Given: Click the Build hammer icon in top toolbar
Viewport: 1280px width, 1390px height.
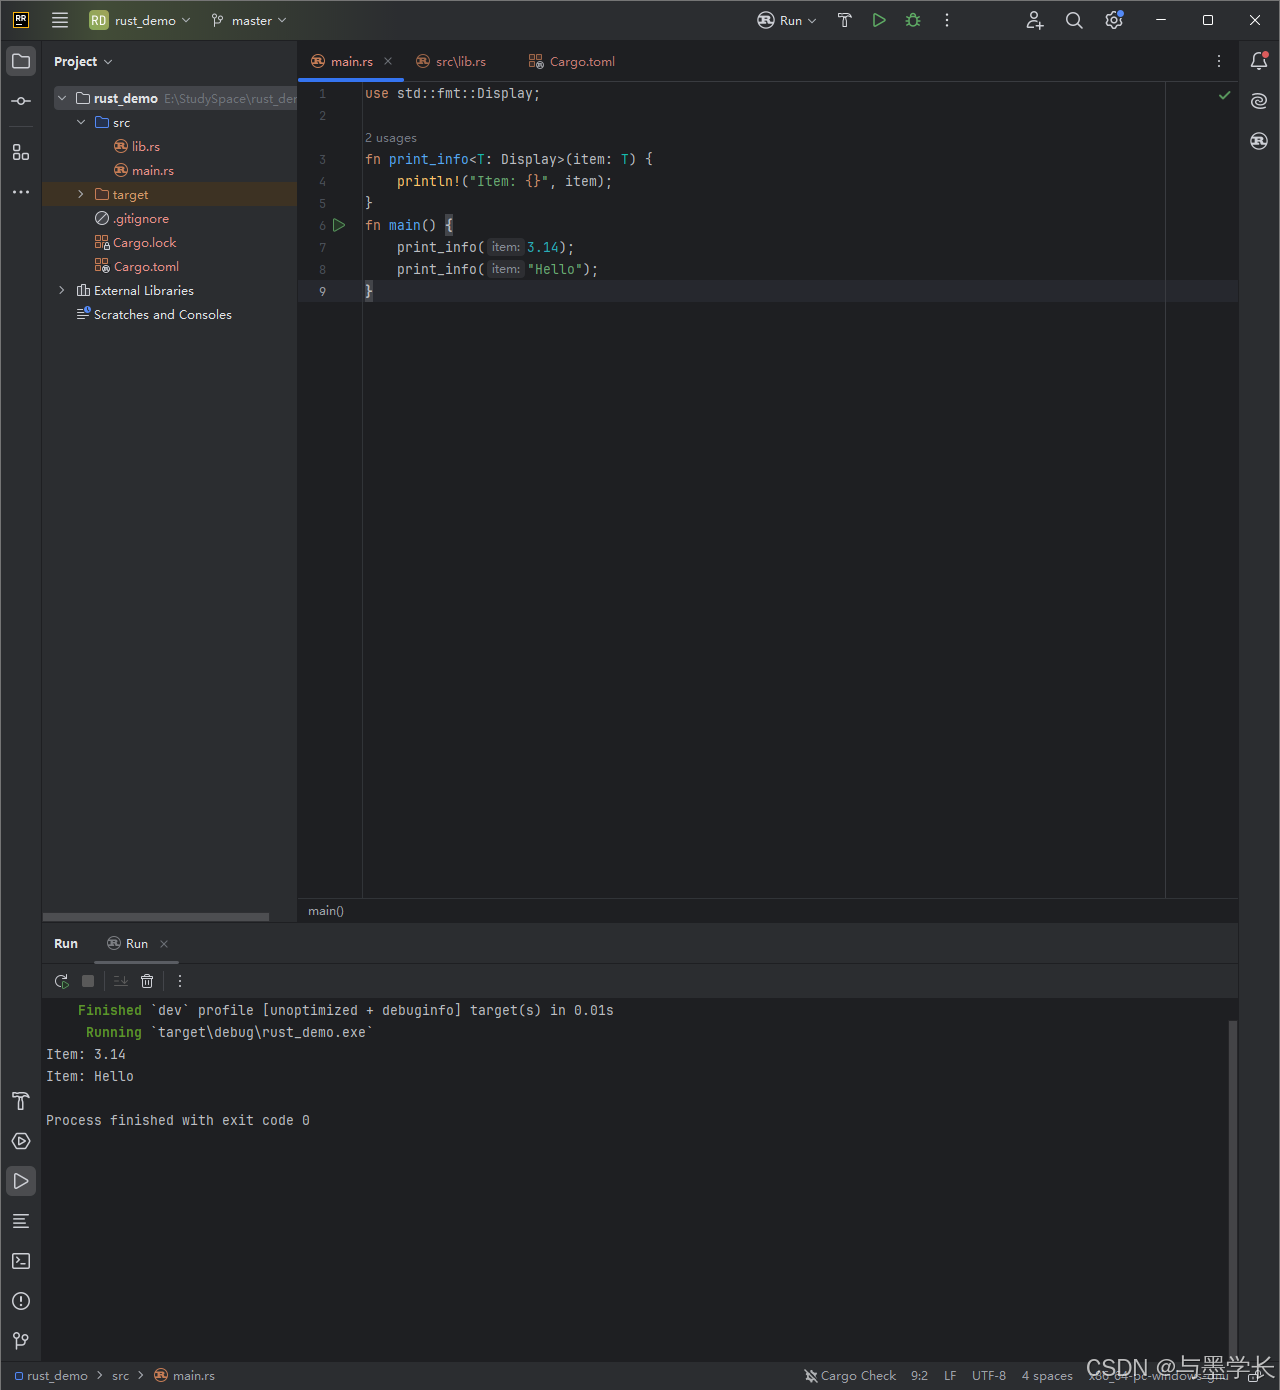Looking at the screenshot, I should click(844, 20).
